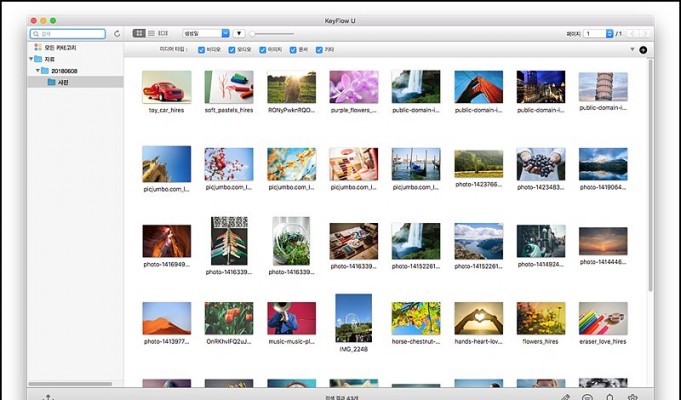Switch to list view
The image size is (681, 400).
tap(151, 33)
